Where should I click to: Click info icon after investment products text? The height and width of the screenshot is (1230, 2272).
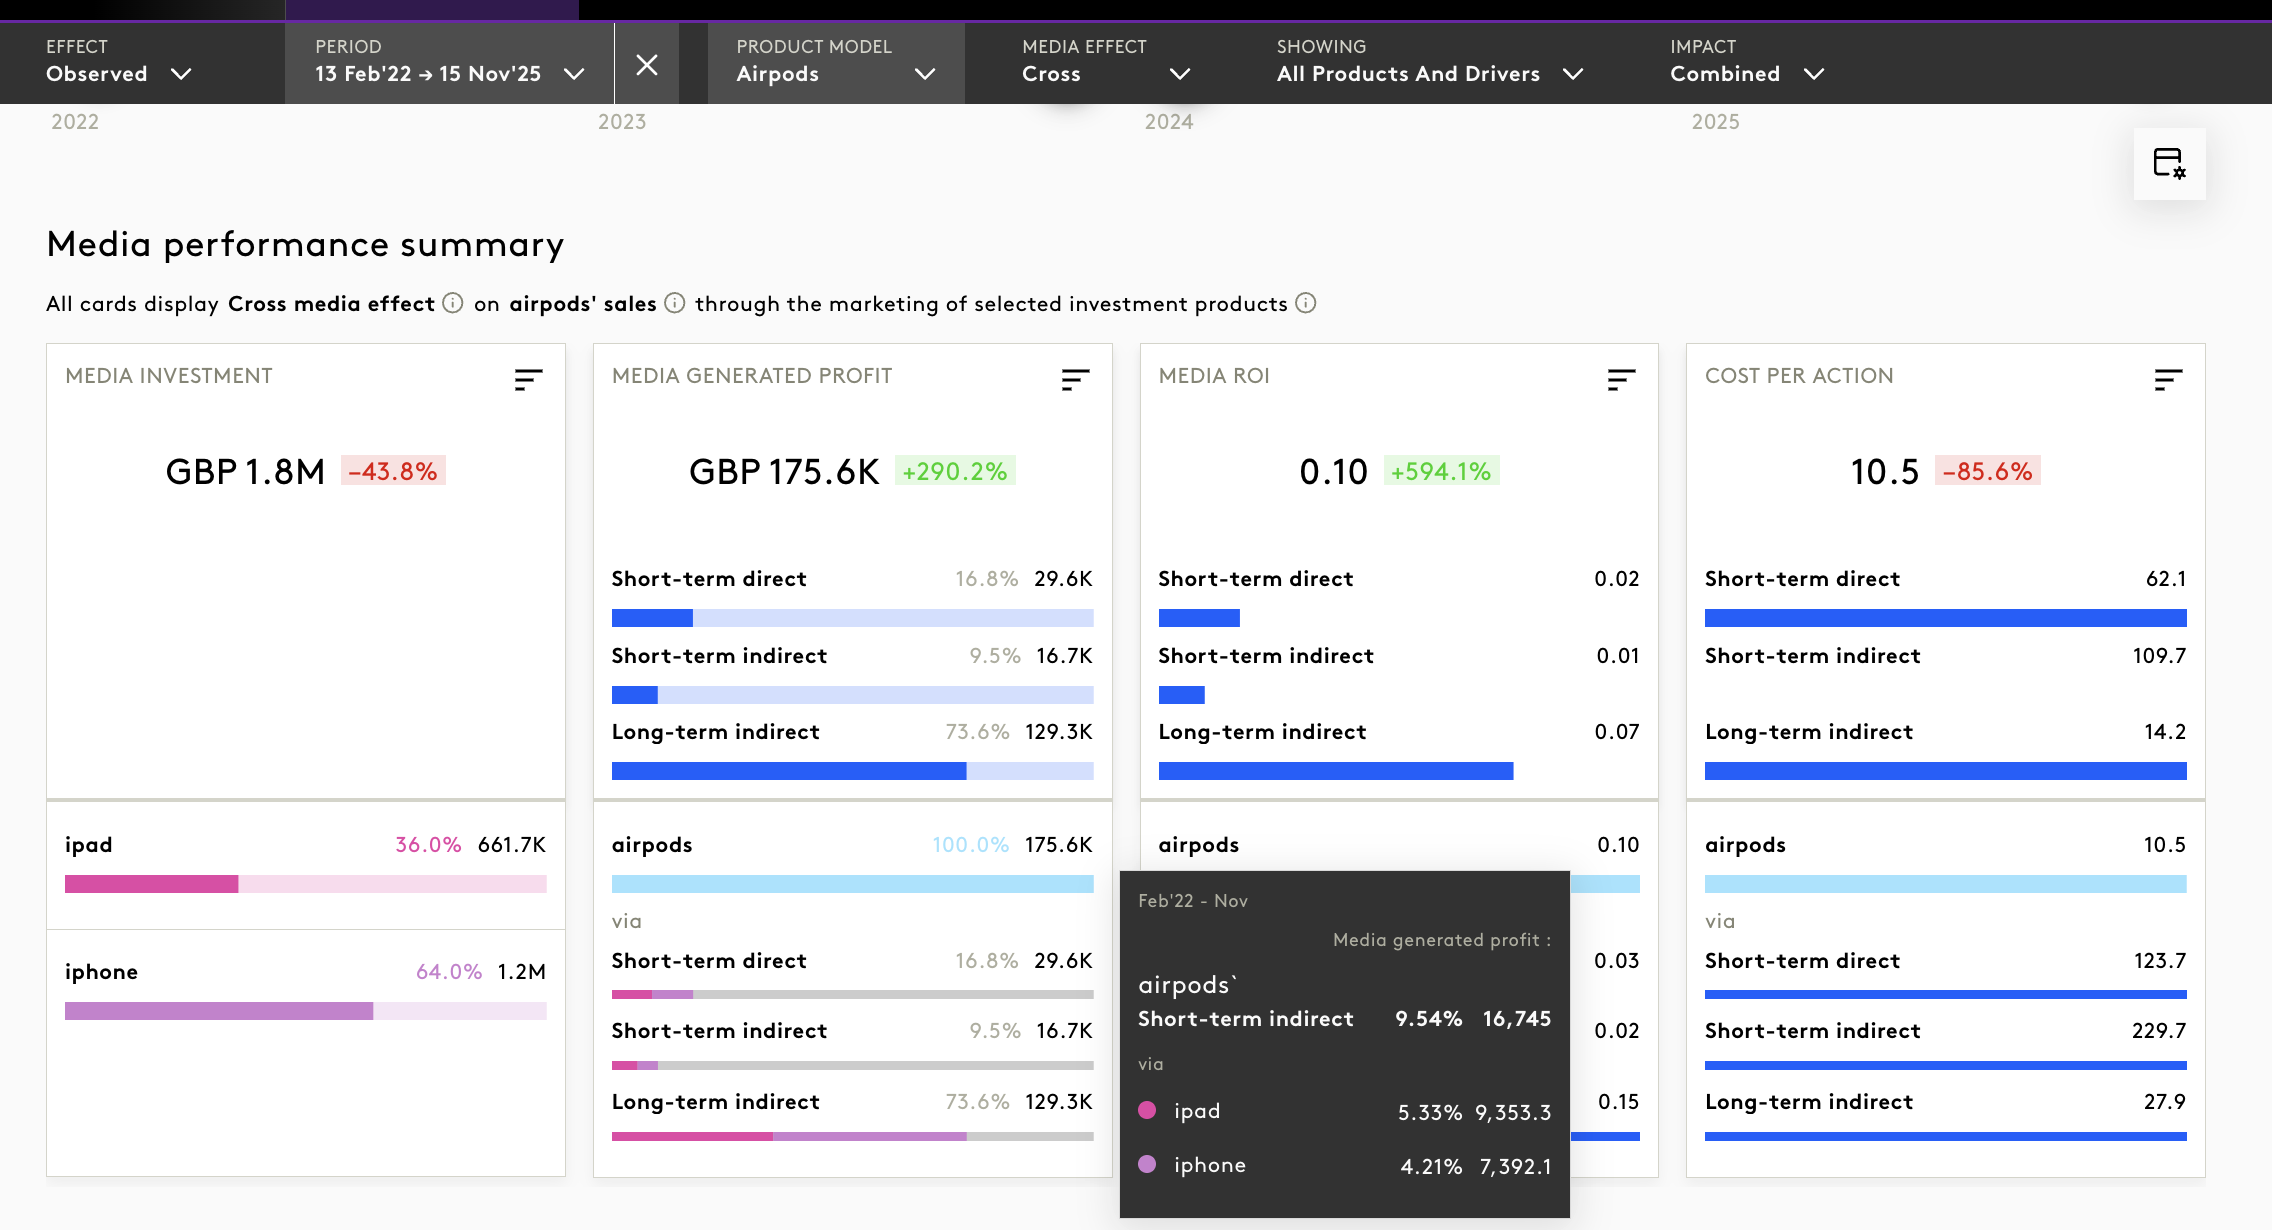click(x=1306, y=303)
